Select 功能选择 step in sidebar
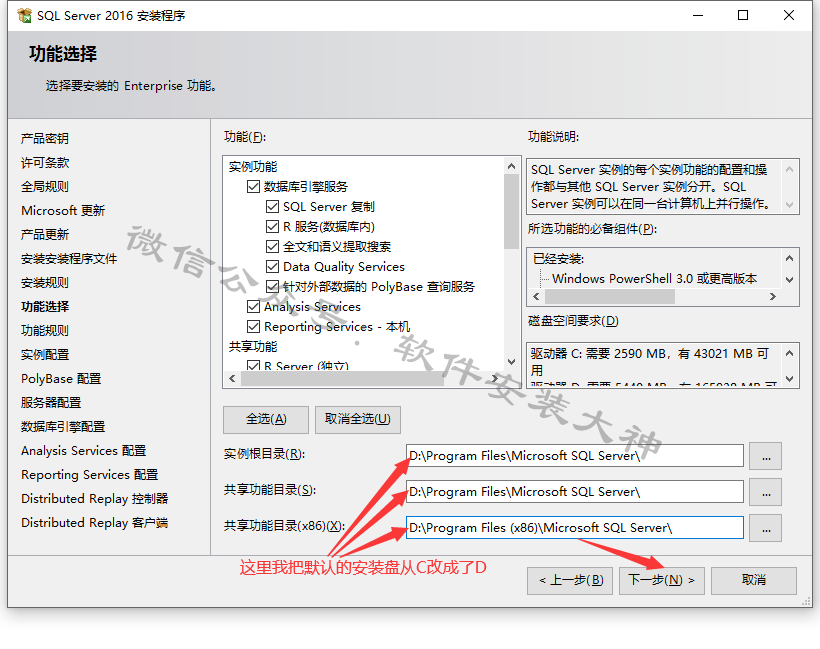The width and height of the screenshot is (820, 649). tap(45, 307)
